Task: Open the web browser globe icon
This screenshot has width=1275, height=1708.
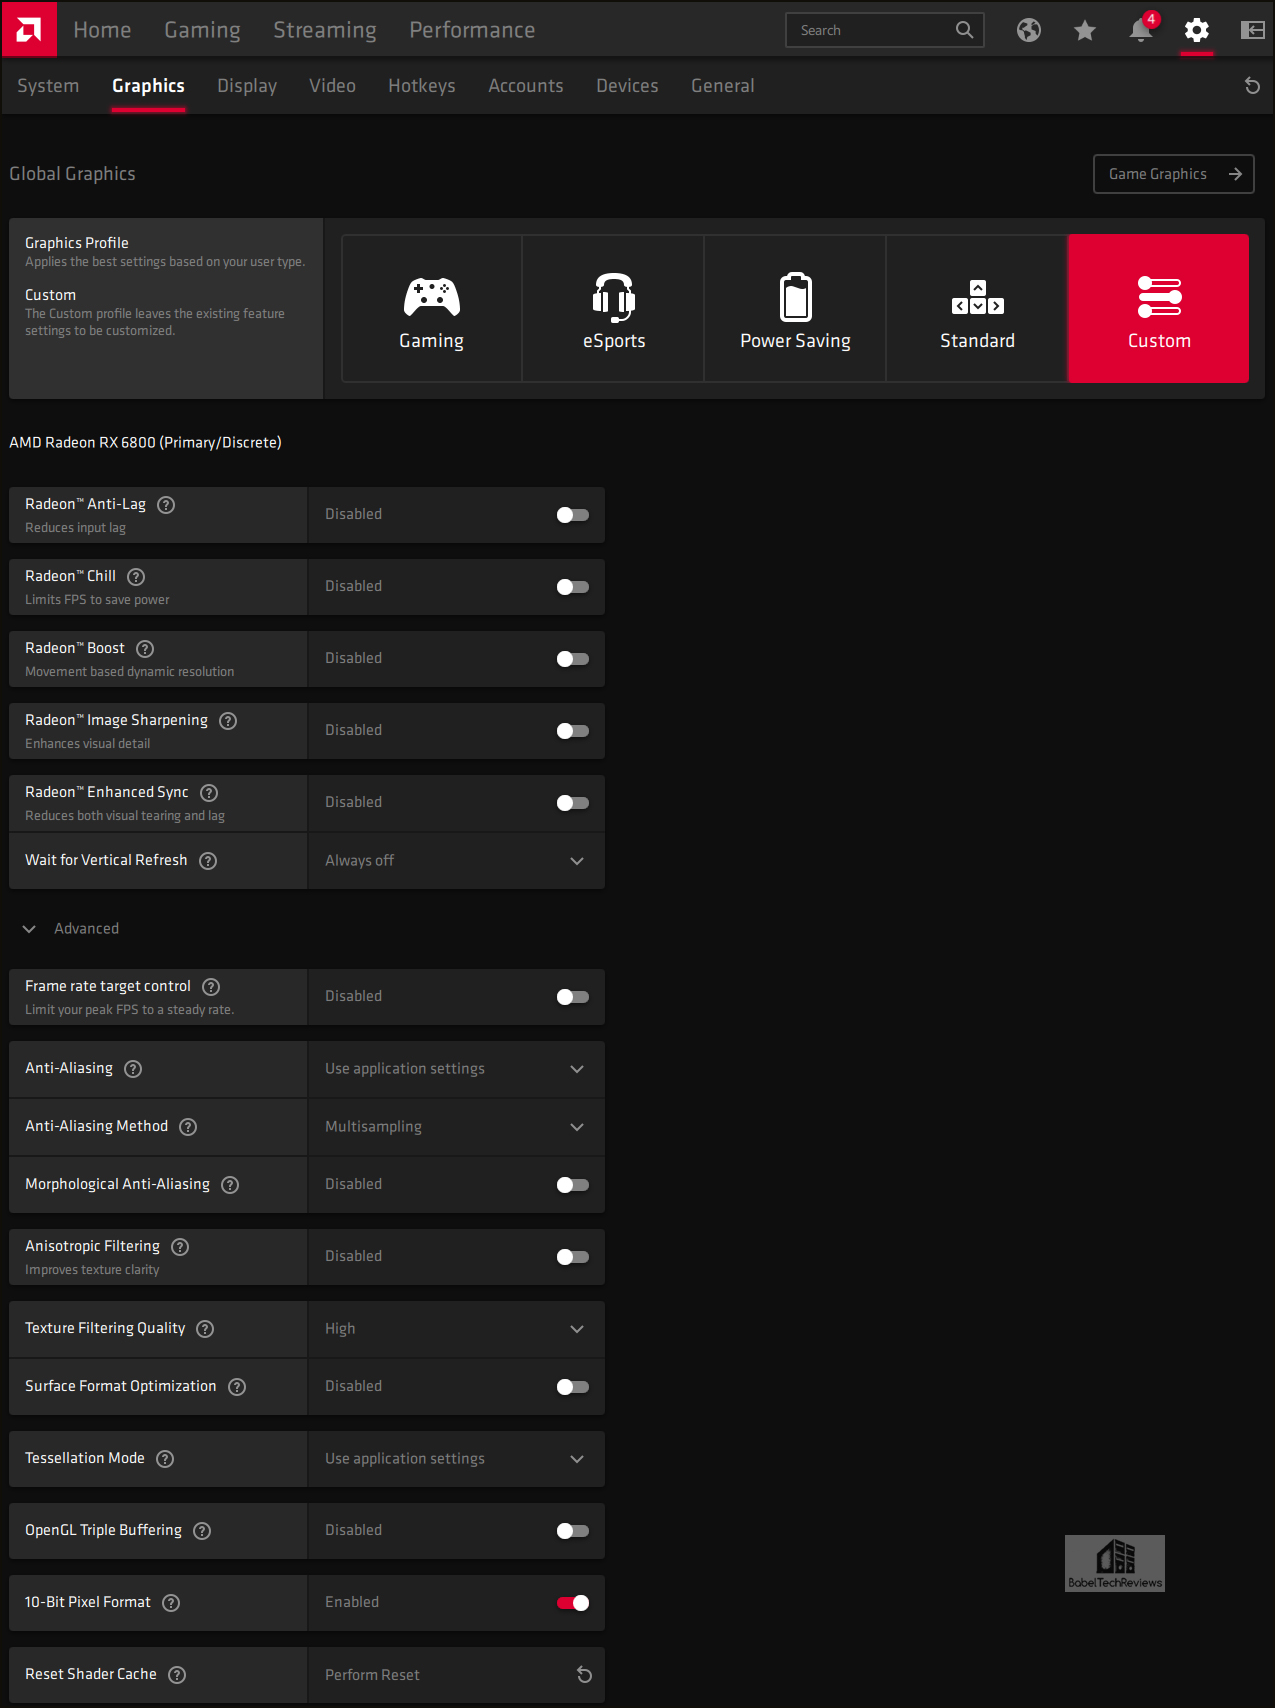Action: click(1029, 30)
